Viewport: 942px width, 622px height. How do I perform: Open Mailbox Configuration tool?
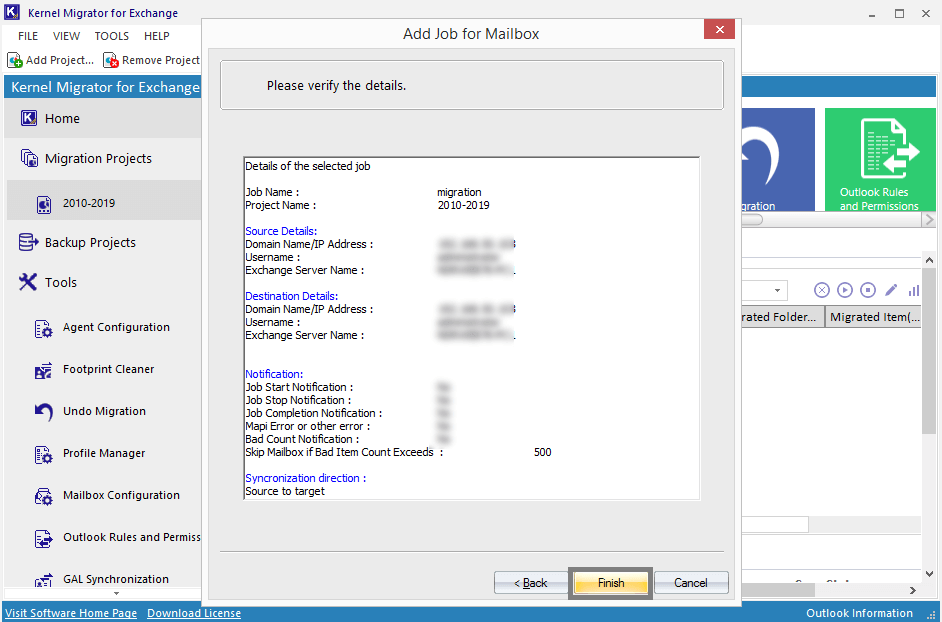pyautogui.click(x=121, y=496)
